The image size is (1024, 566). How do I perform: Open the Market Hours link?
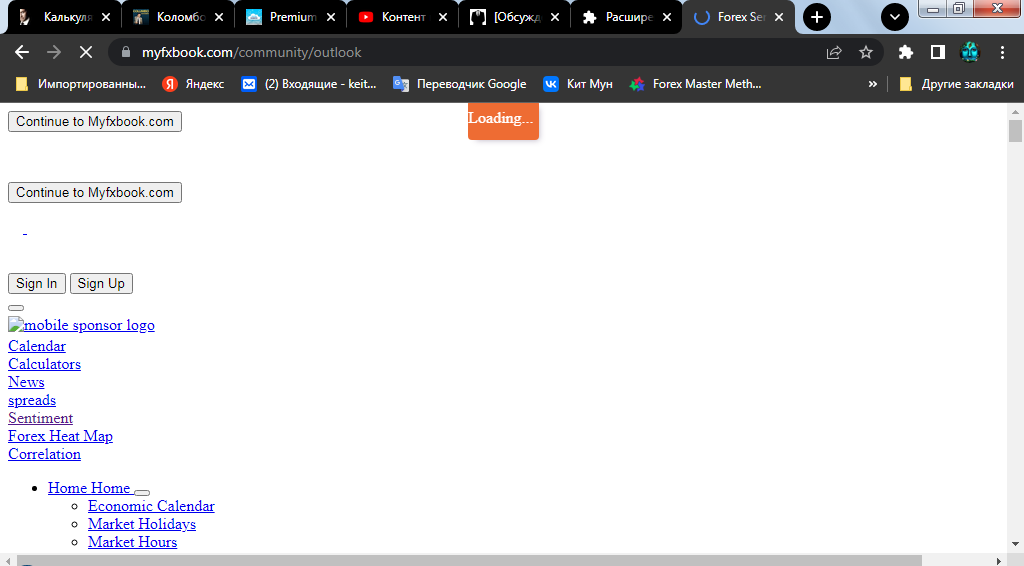(x=133, y=542)
